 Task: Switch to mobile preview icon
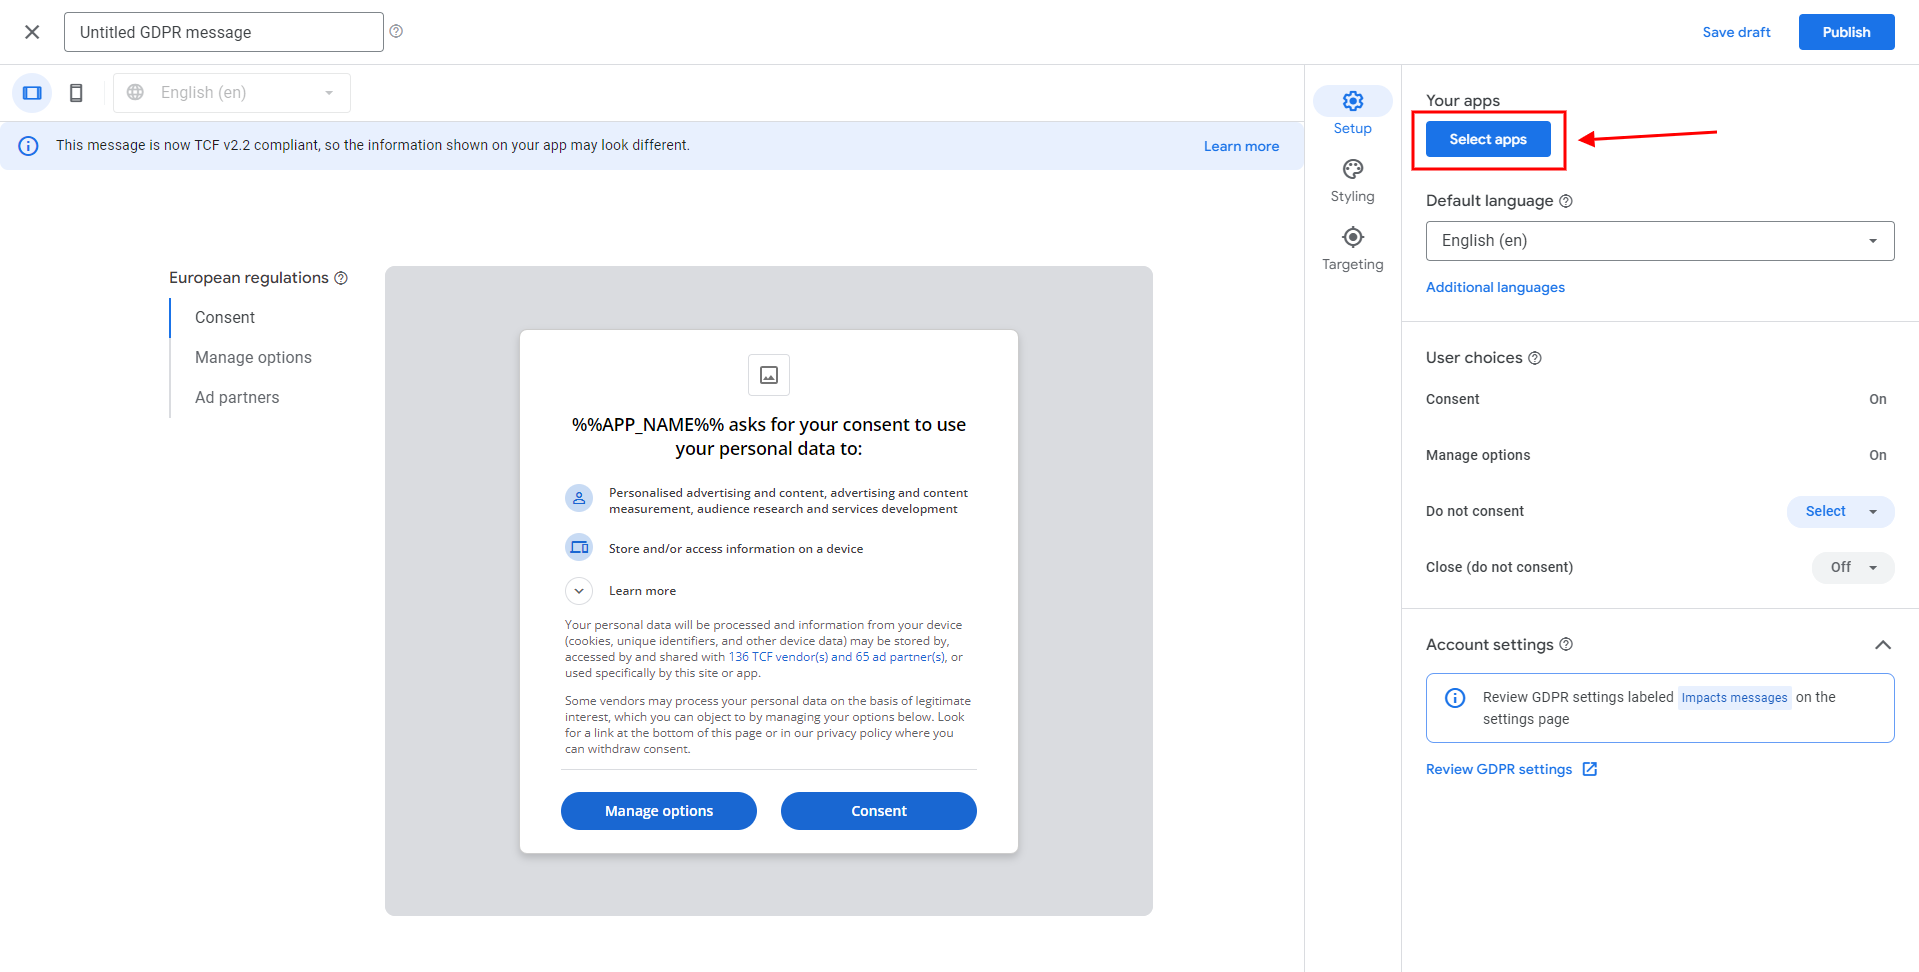pyautogui.click(x=75, y=92)
